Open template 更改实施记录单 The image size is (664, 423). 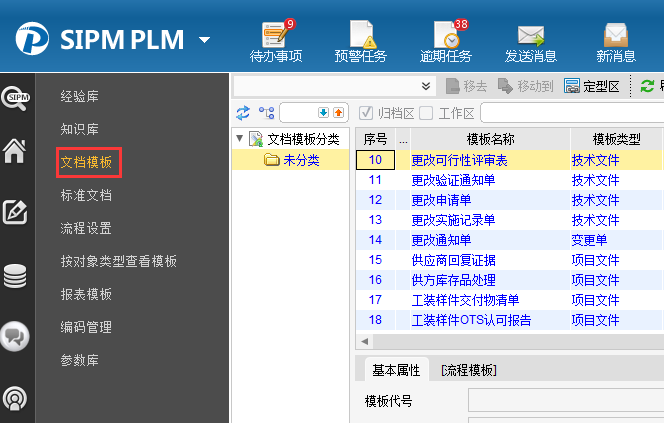click(453, 220)
